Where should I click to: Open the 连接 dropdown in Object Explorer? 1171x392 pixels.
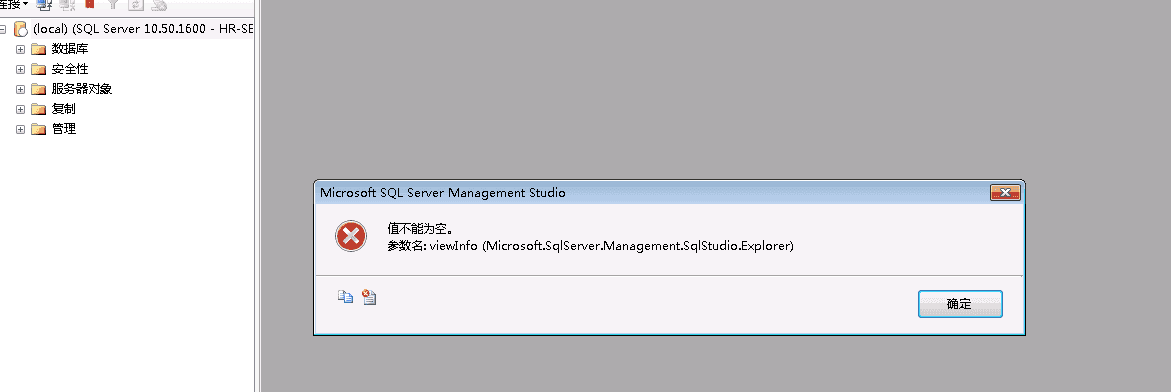[x=13, y=4]
